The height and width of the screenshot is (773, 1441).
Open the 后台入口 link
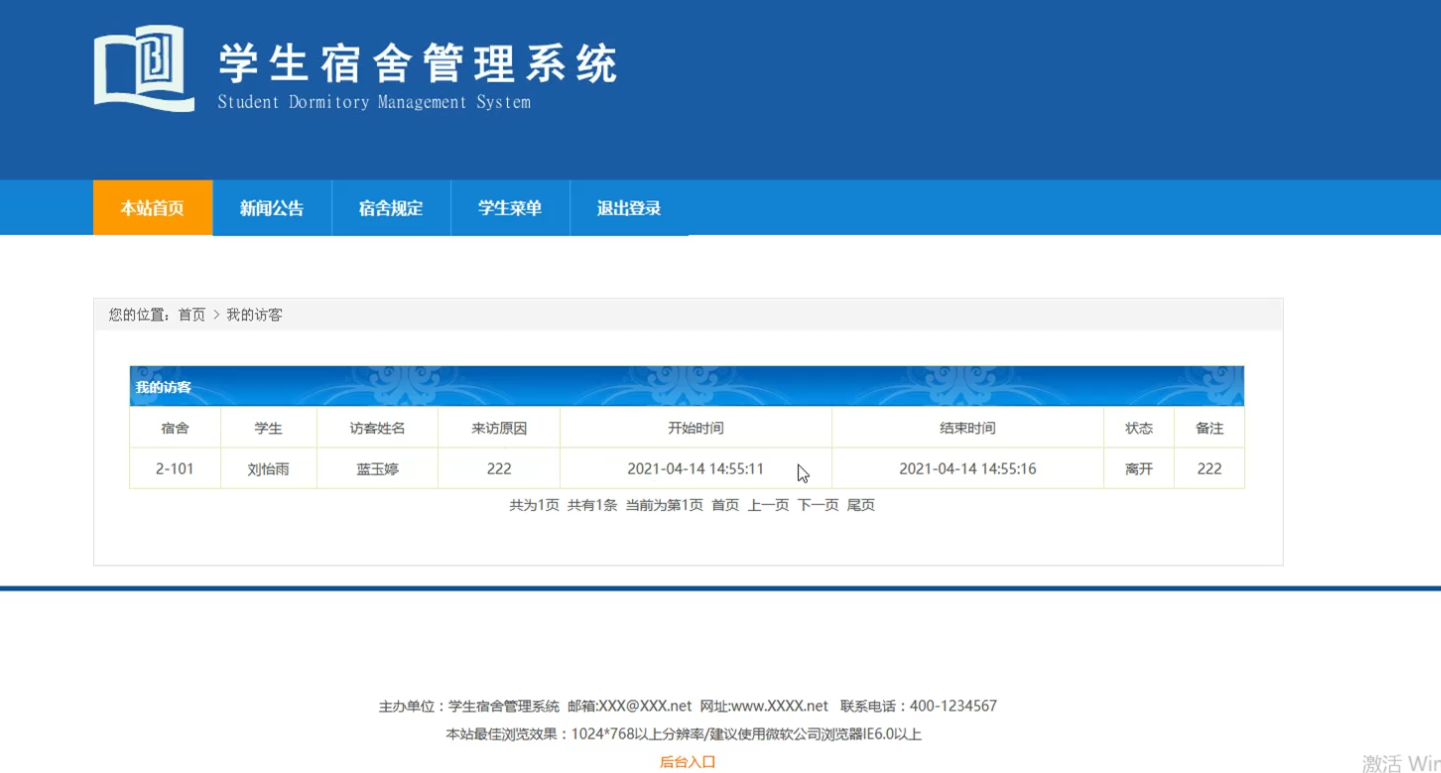tap(688, 762)
